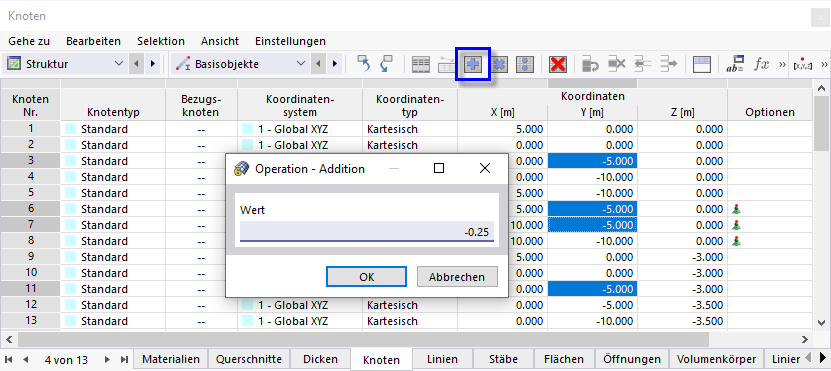
Task: Click the right-pointing arrow rows icon
Action: (669, 65)
